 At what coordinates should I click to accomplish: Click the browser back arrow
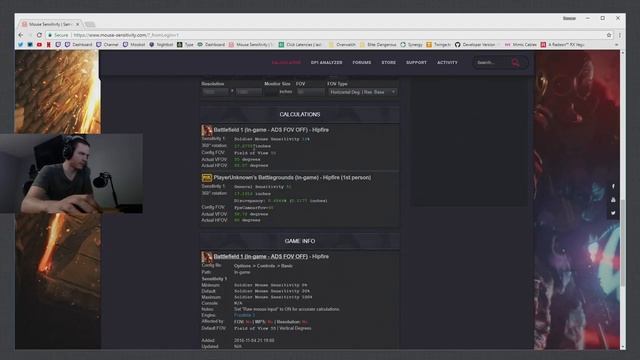[x=21, y=35]
